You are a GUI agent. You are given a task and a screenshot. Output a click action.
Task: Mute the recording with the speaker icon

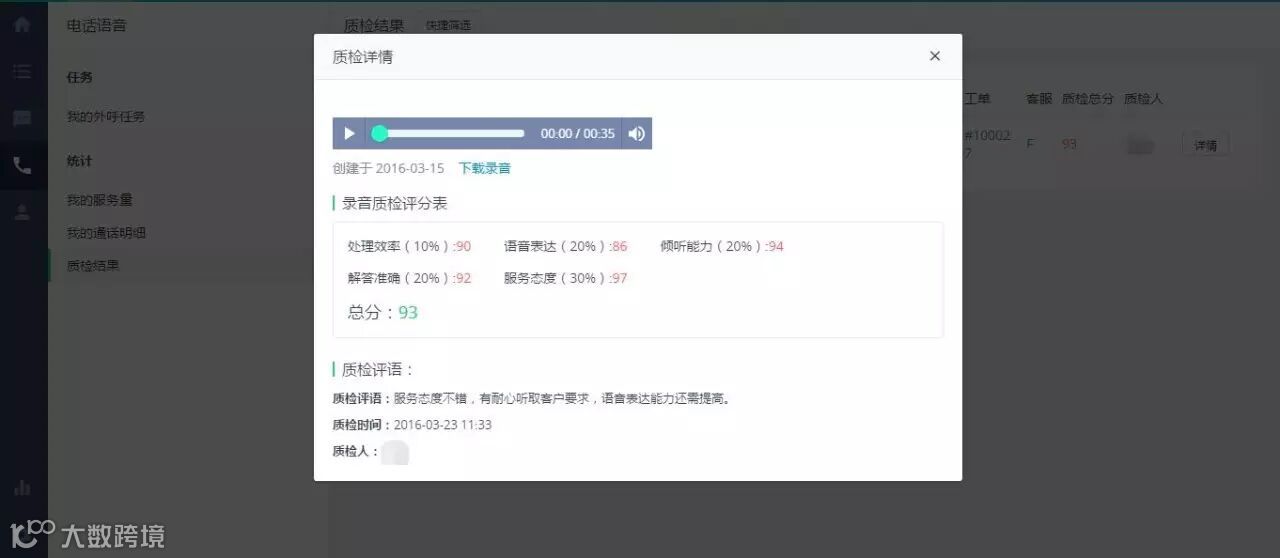(637, 133)
